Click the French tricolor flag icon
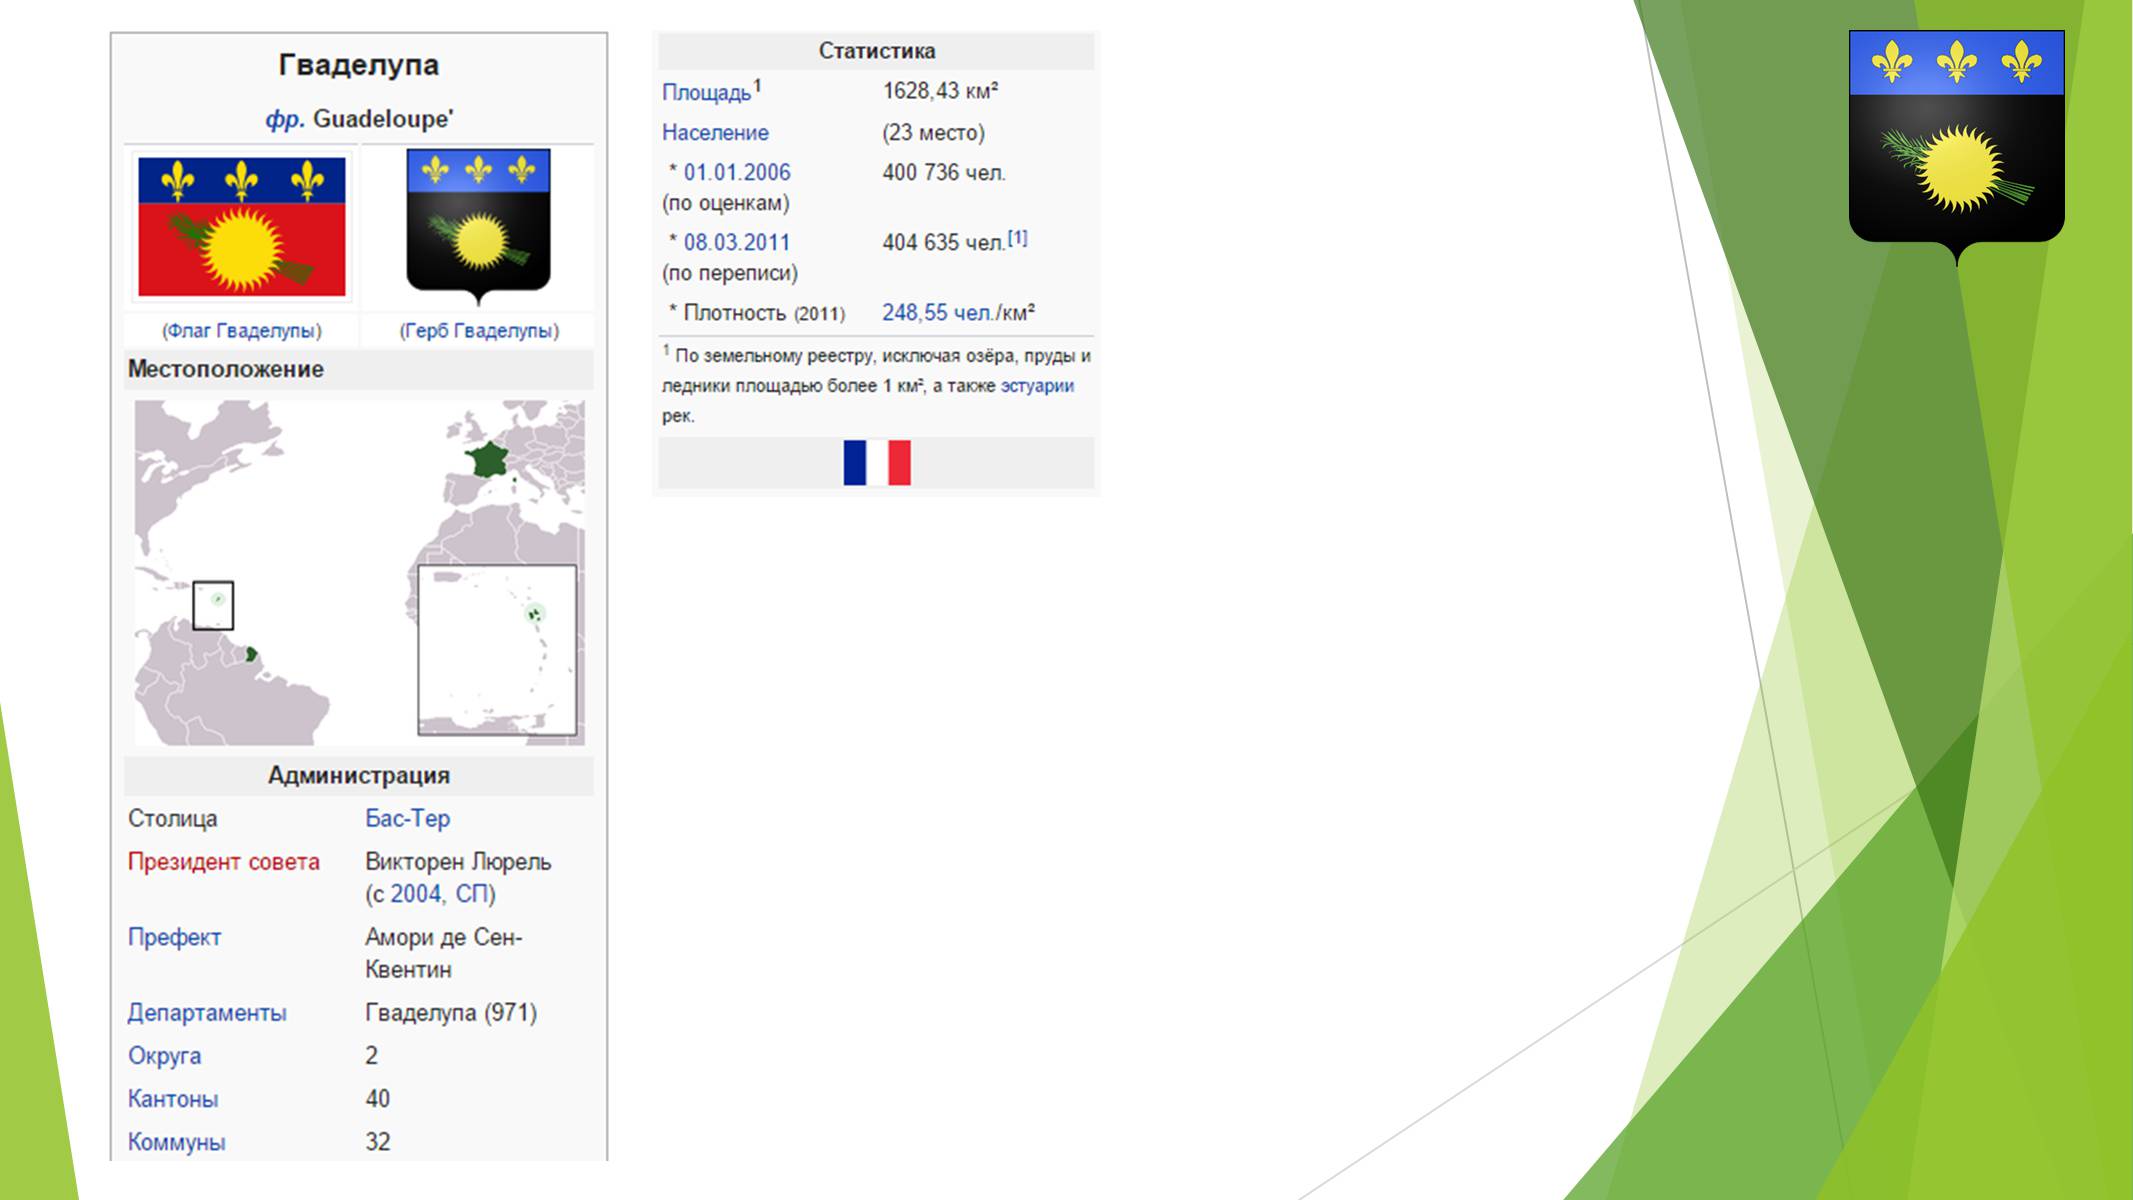2133x1200 pixels. coord(877,463)
